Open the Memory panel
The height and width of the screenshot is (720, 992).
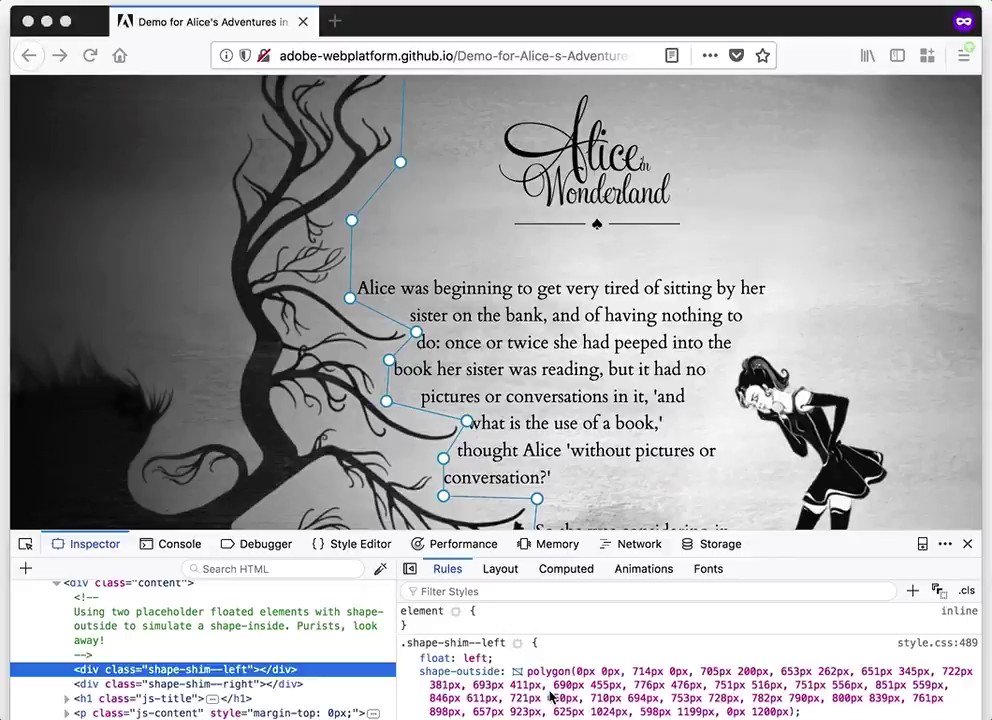point(548,544)
